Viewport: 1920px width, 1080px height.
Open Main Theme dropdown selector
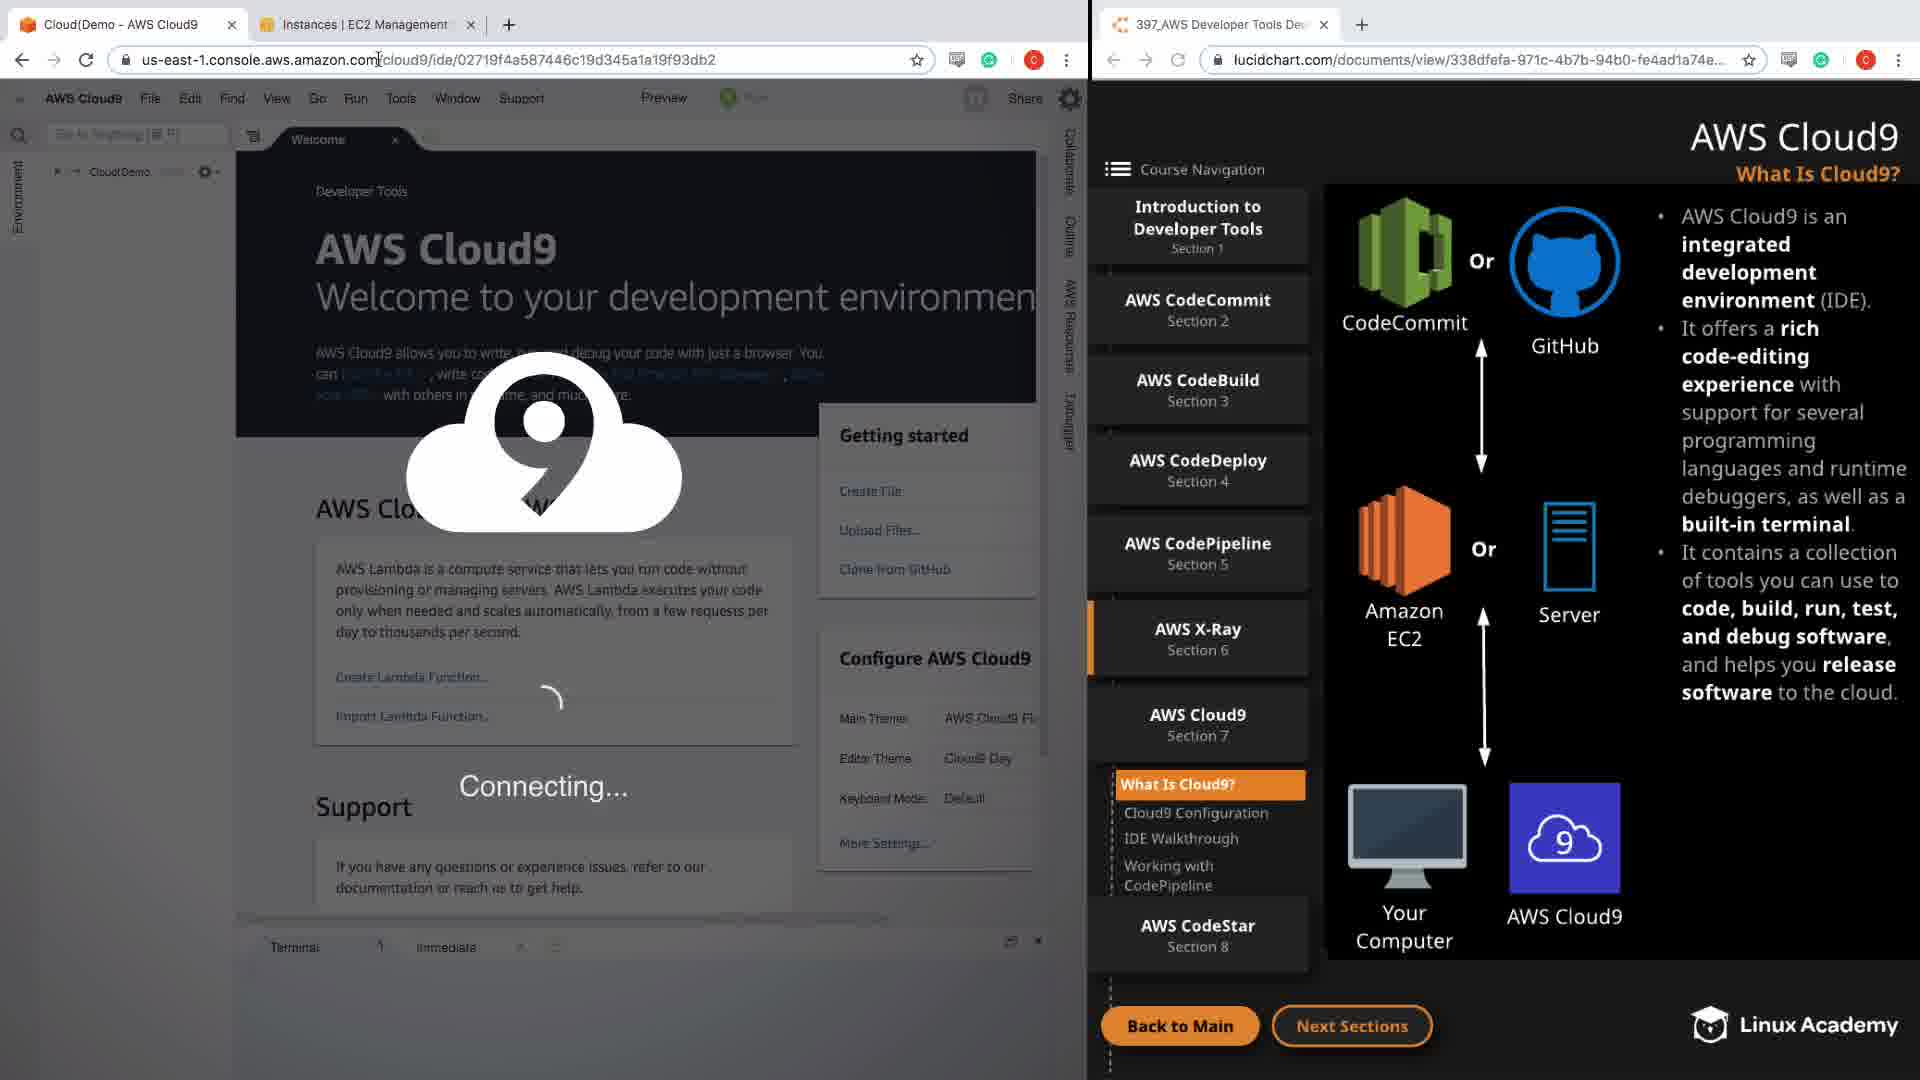coord(988,718)
